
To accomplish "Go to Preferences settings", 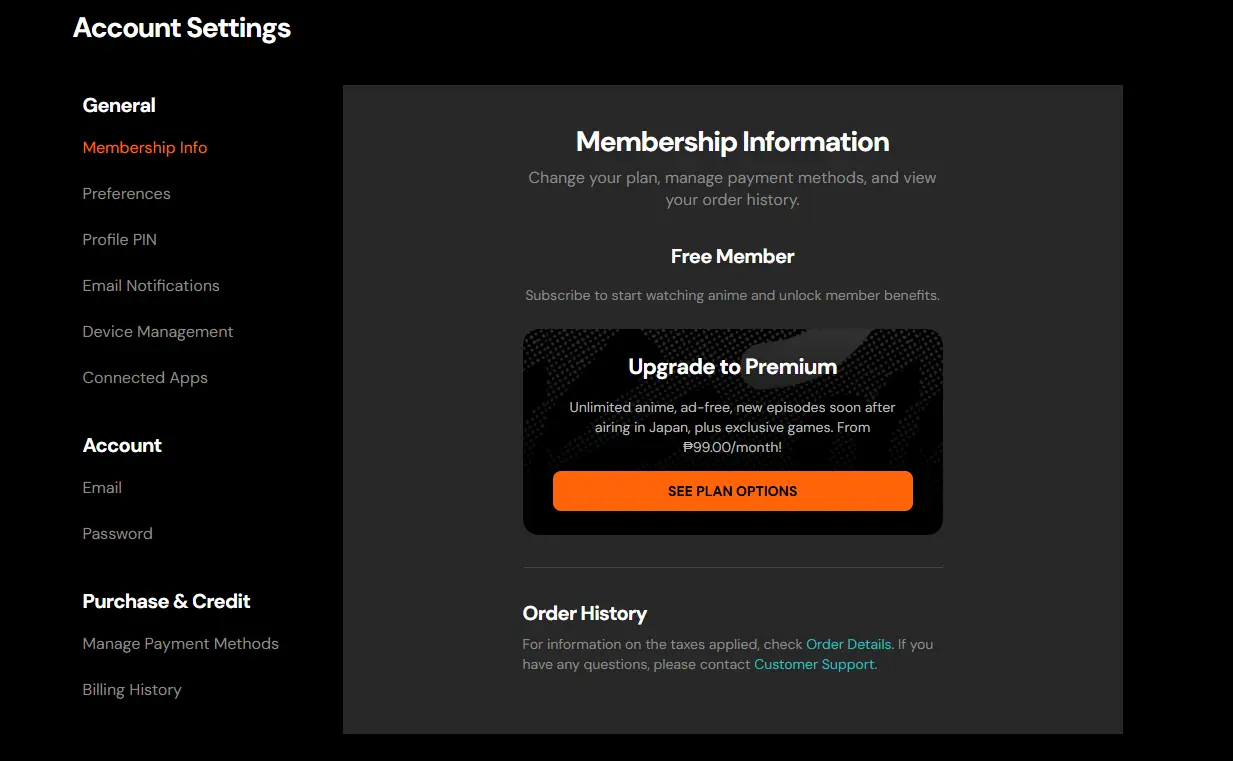I will (x=126, y=193).
